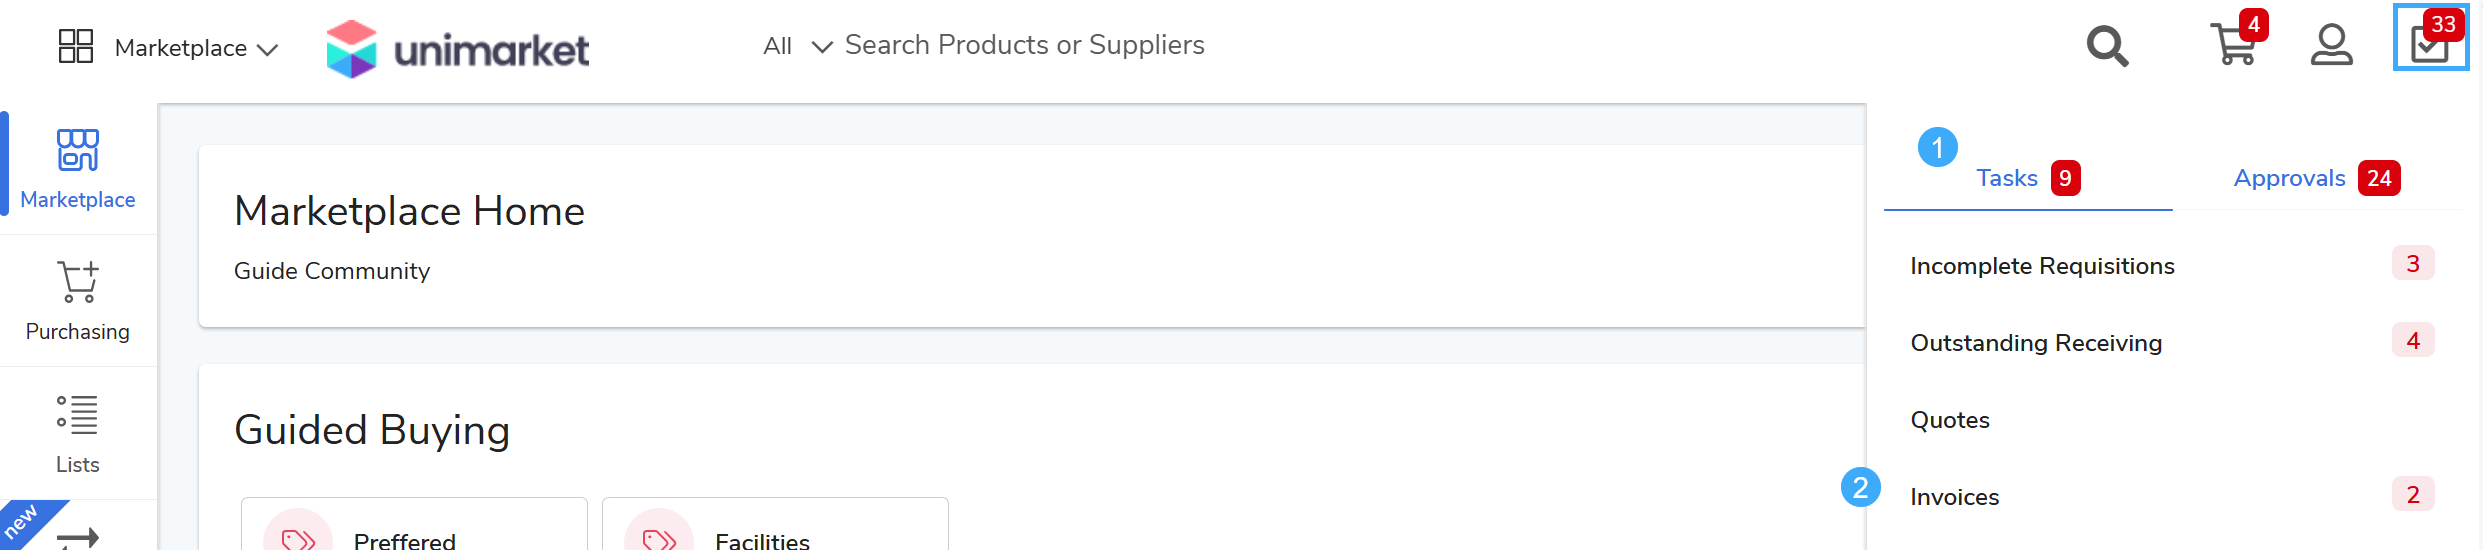Select the Facilities guided buying card
This screenshot has width=2483, height=550.
coord(775,530)
